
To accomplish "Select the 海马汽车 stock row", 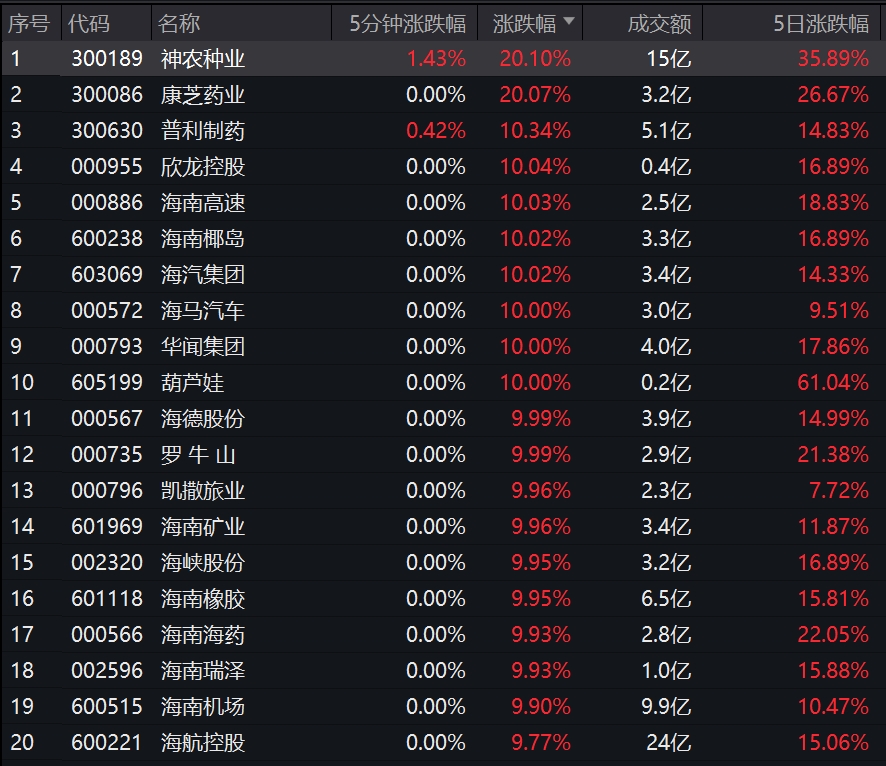I will 443,310.
